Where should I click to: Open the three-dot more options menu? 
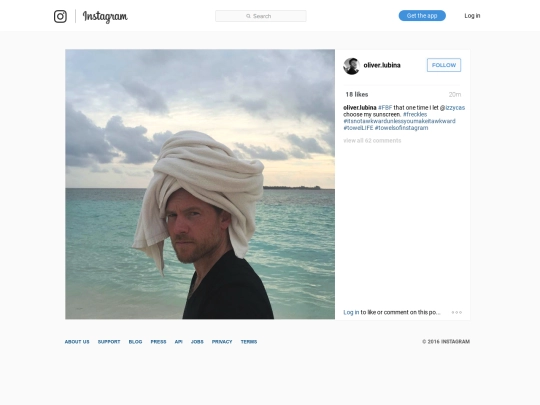(457, 312)
